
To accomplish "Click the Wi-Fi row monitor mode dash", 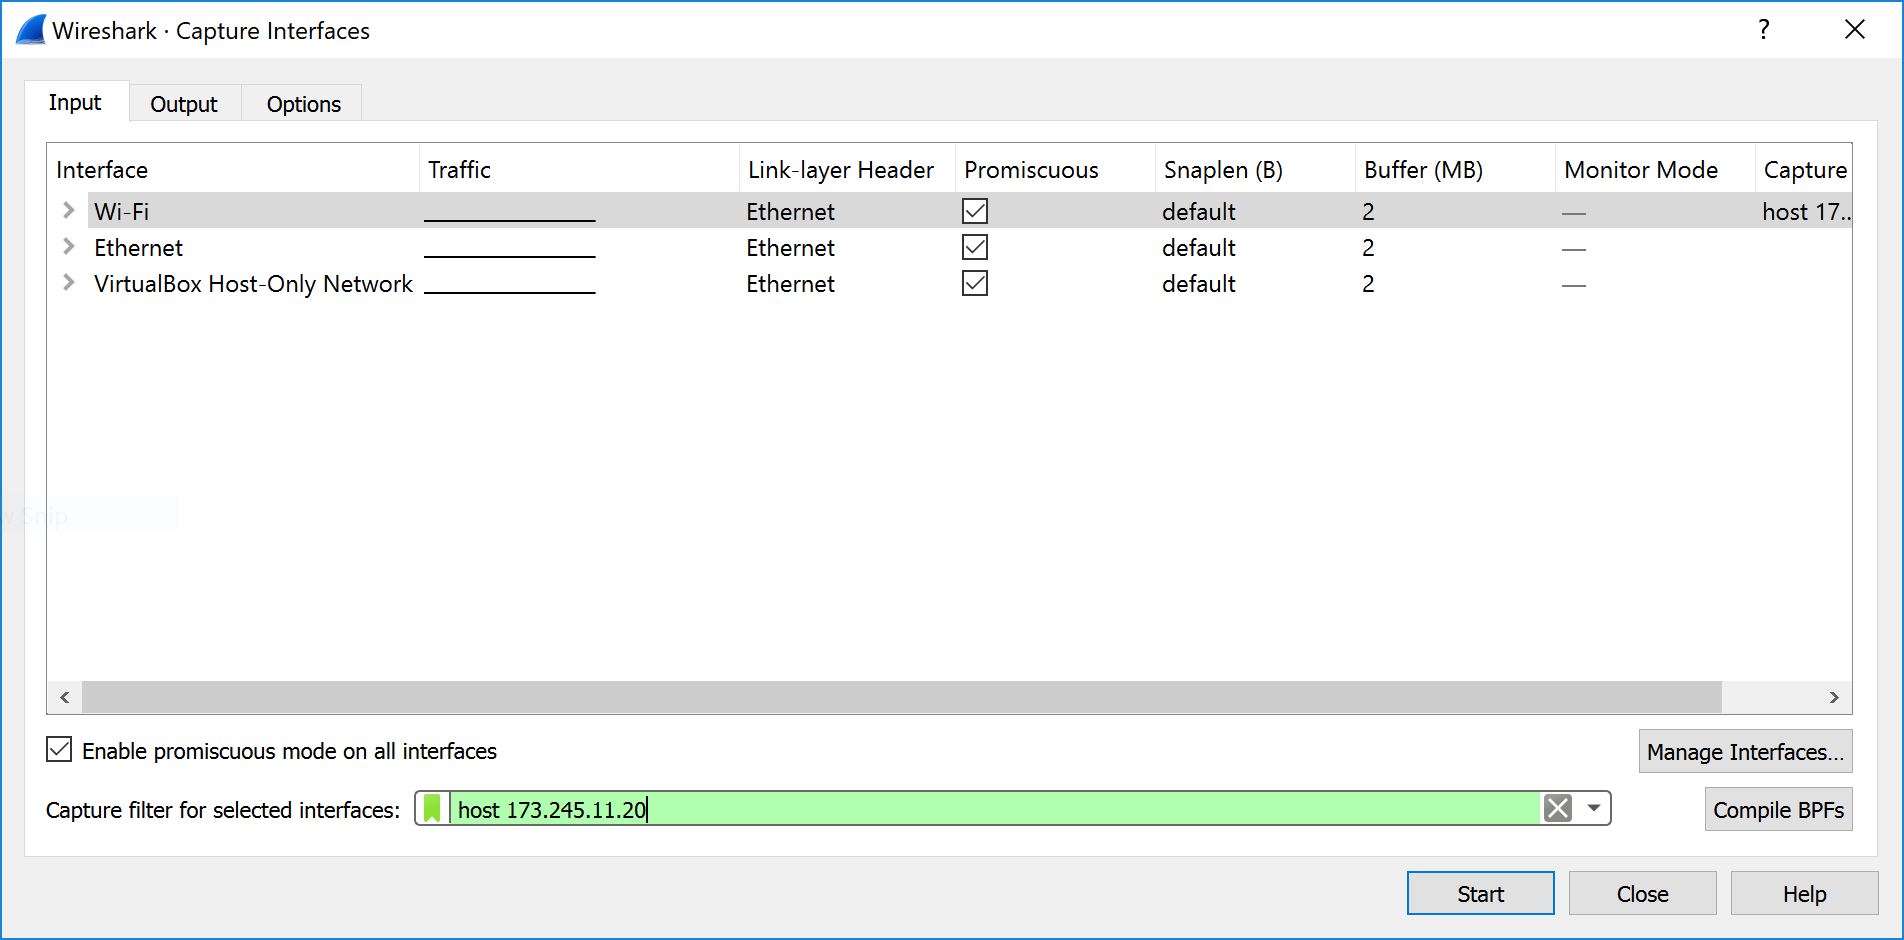I will (x=1574, y=213).
